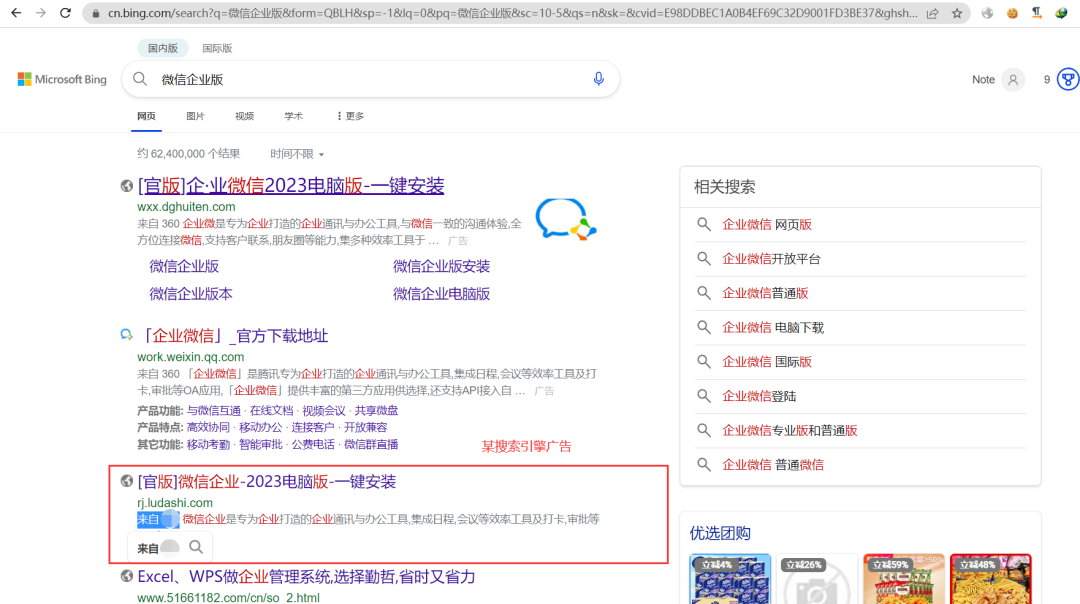
Task: Switch to the 视频 tab
Action: click(x=245, y=116)
